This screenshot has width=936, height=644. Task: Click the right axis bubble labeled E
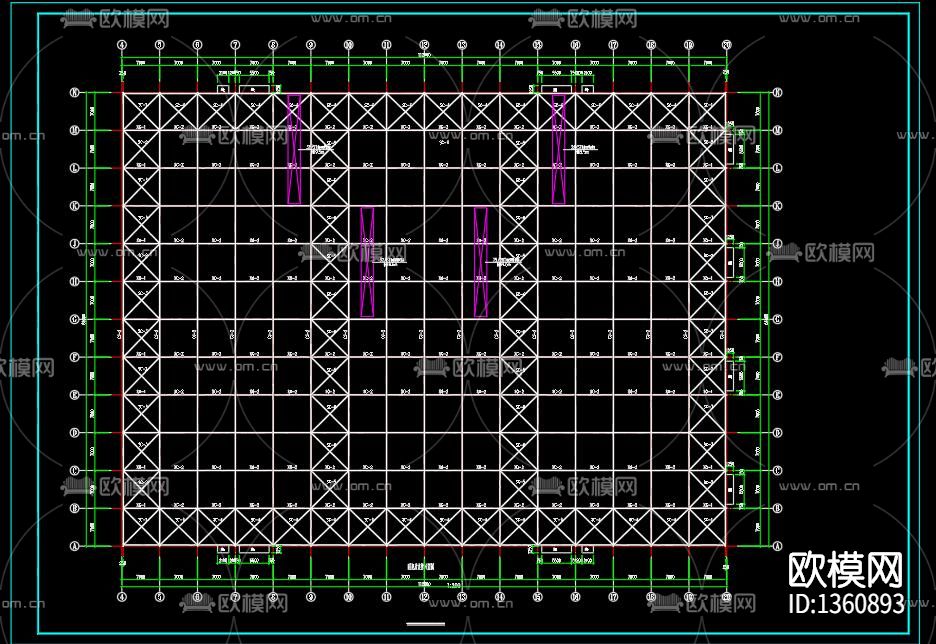click(x=777, y=395)
